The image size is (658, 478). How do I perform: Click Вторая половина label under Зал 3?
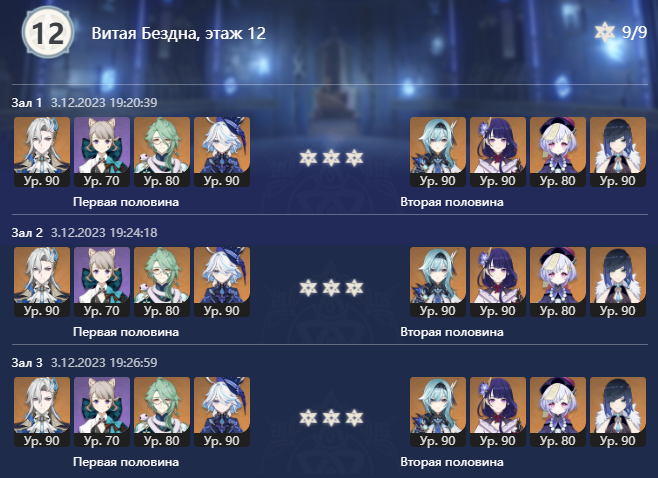click(x=452, y=462)
